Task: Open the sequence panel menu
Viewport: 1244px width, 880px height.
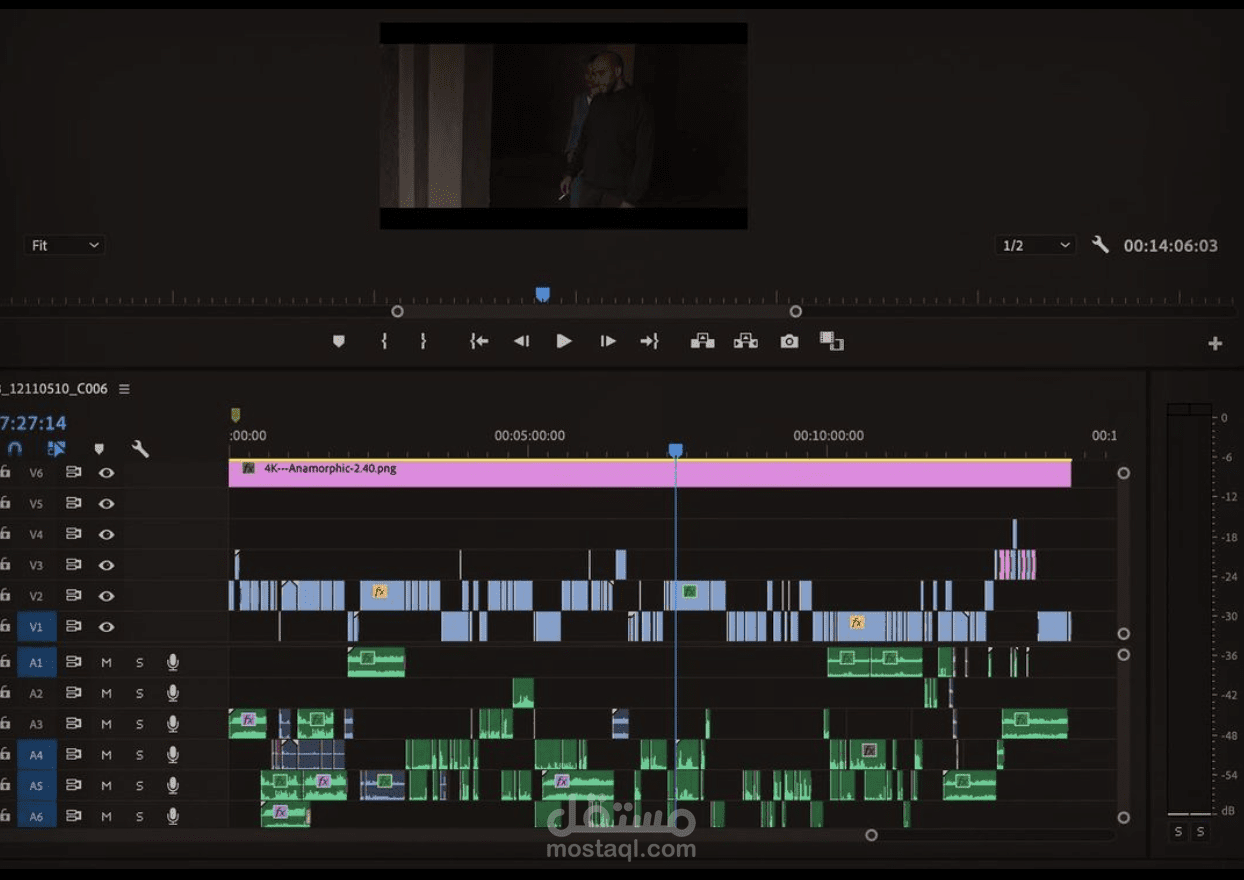Action: [124, 389]
